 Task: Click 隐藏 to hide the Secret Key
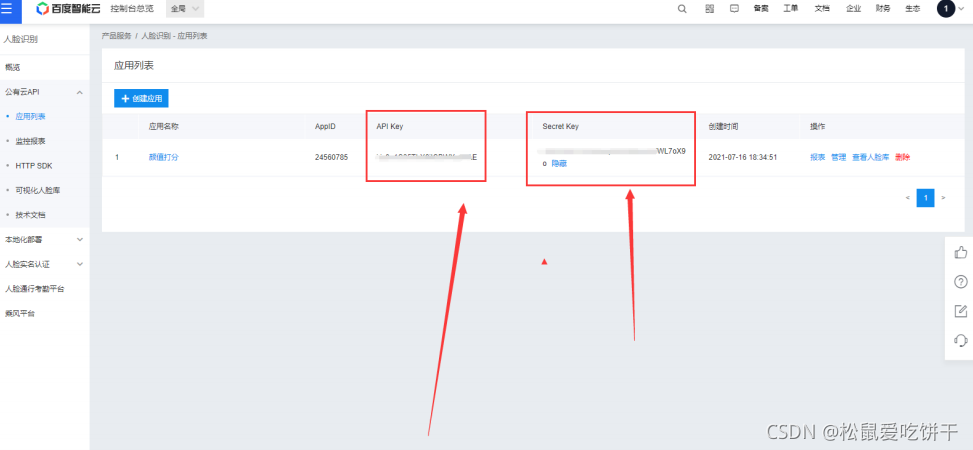[x=559, y=164]
